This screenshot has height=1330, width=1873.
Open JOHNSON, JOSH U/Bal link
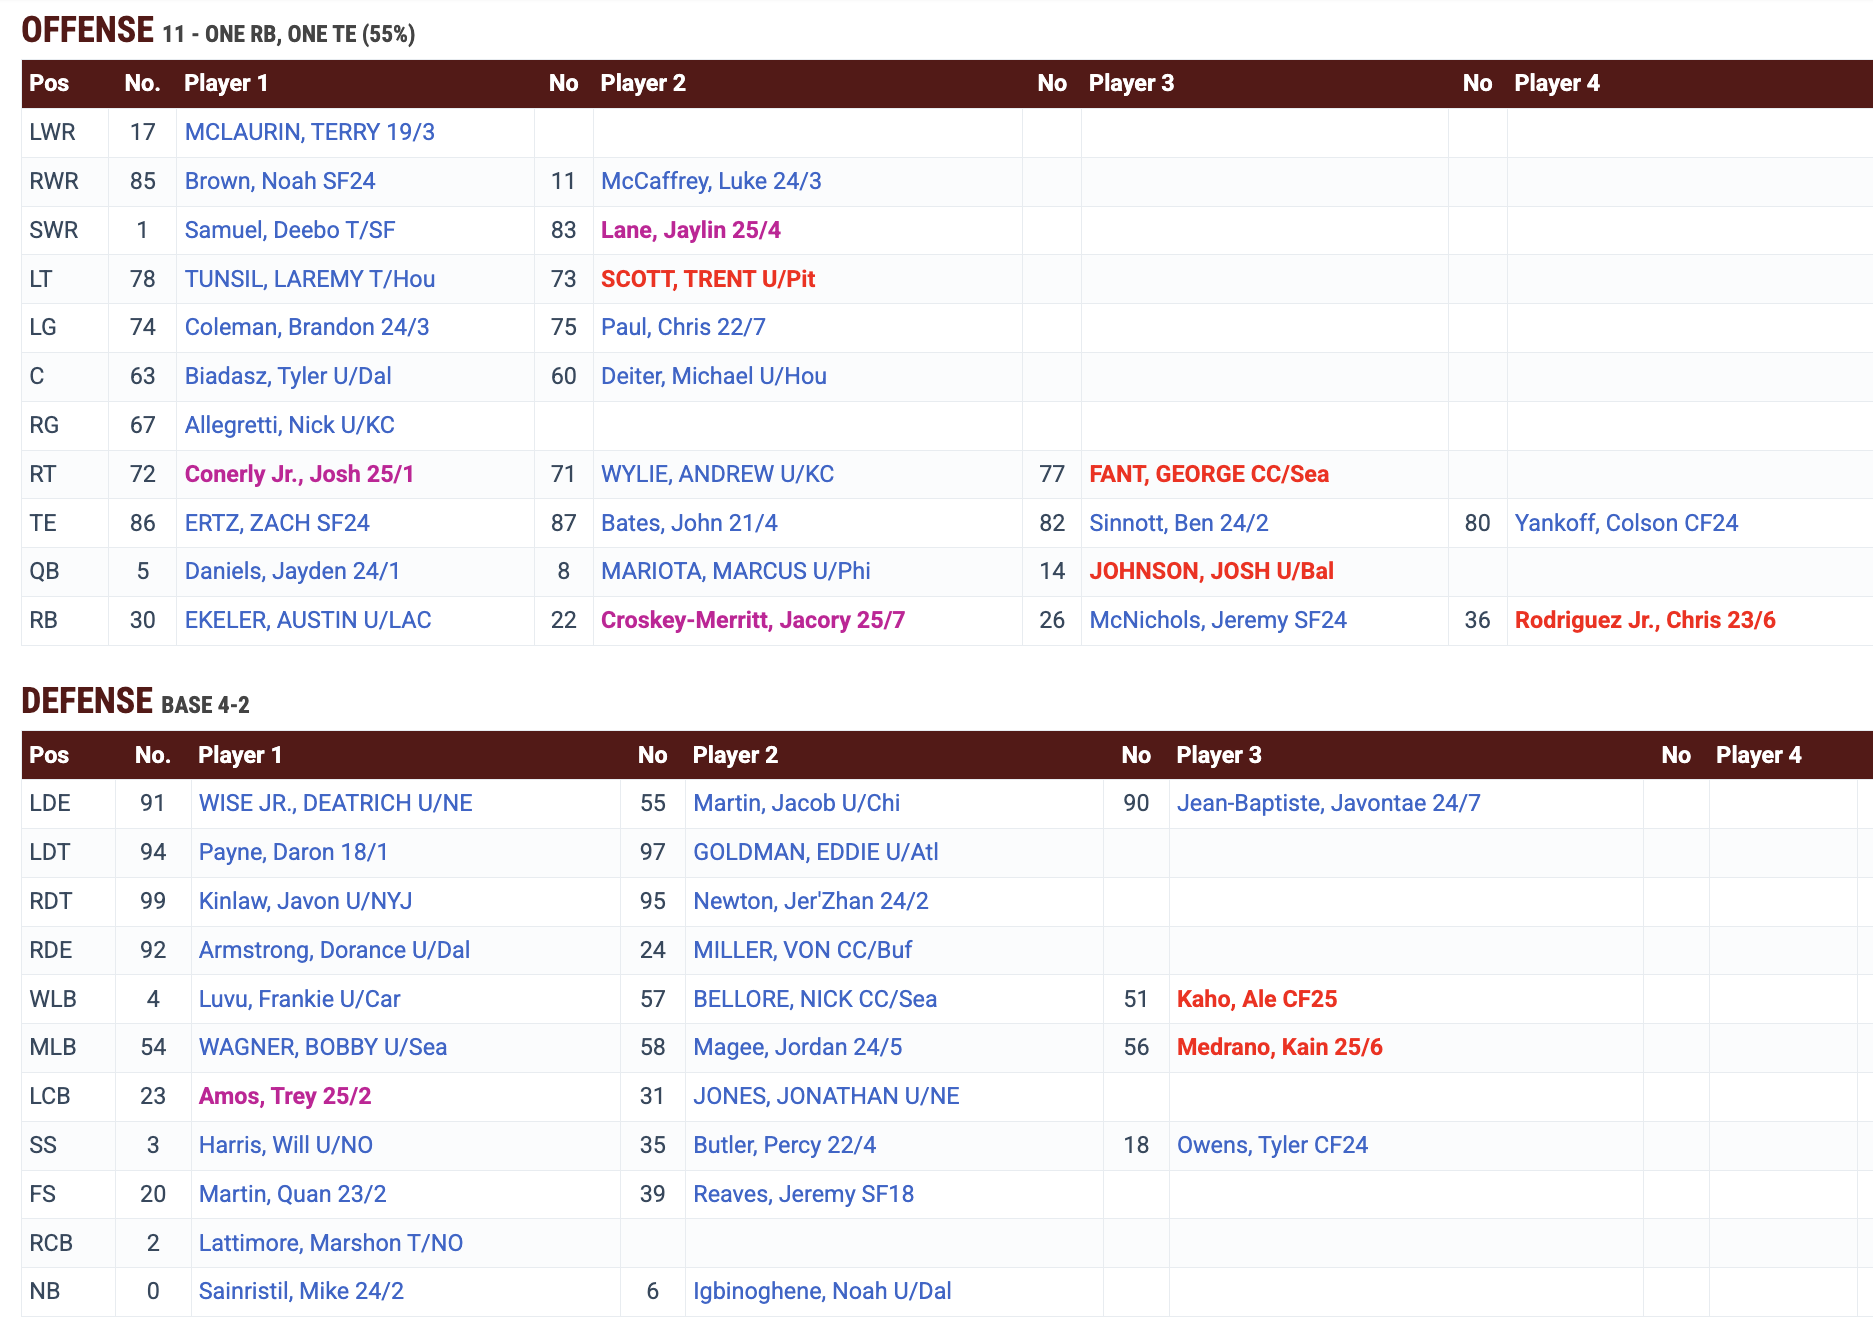1211,571
